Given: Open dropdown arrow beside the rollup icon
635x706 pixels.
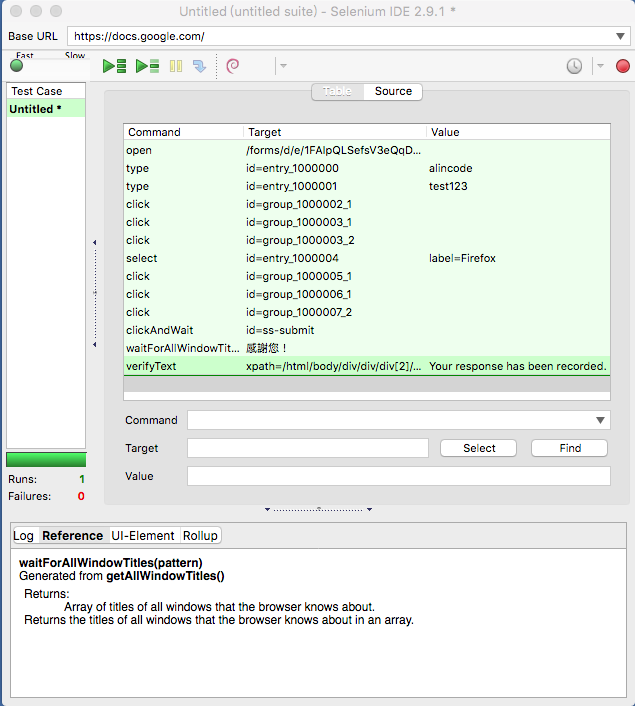Looking at the screenshot, I should pyautogui.click(x=283, y=66).
